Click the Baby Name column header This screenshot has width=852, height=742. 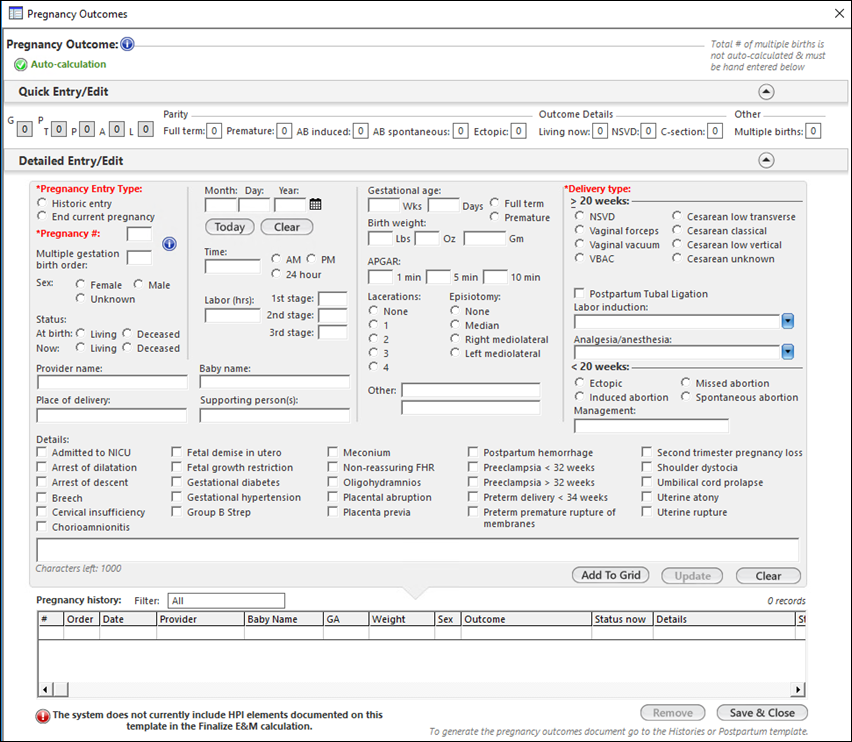point(284,619)
